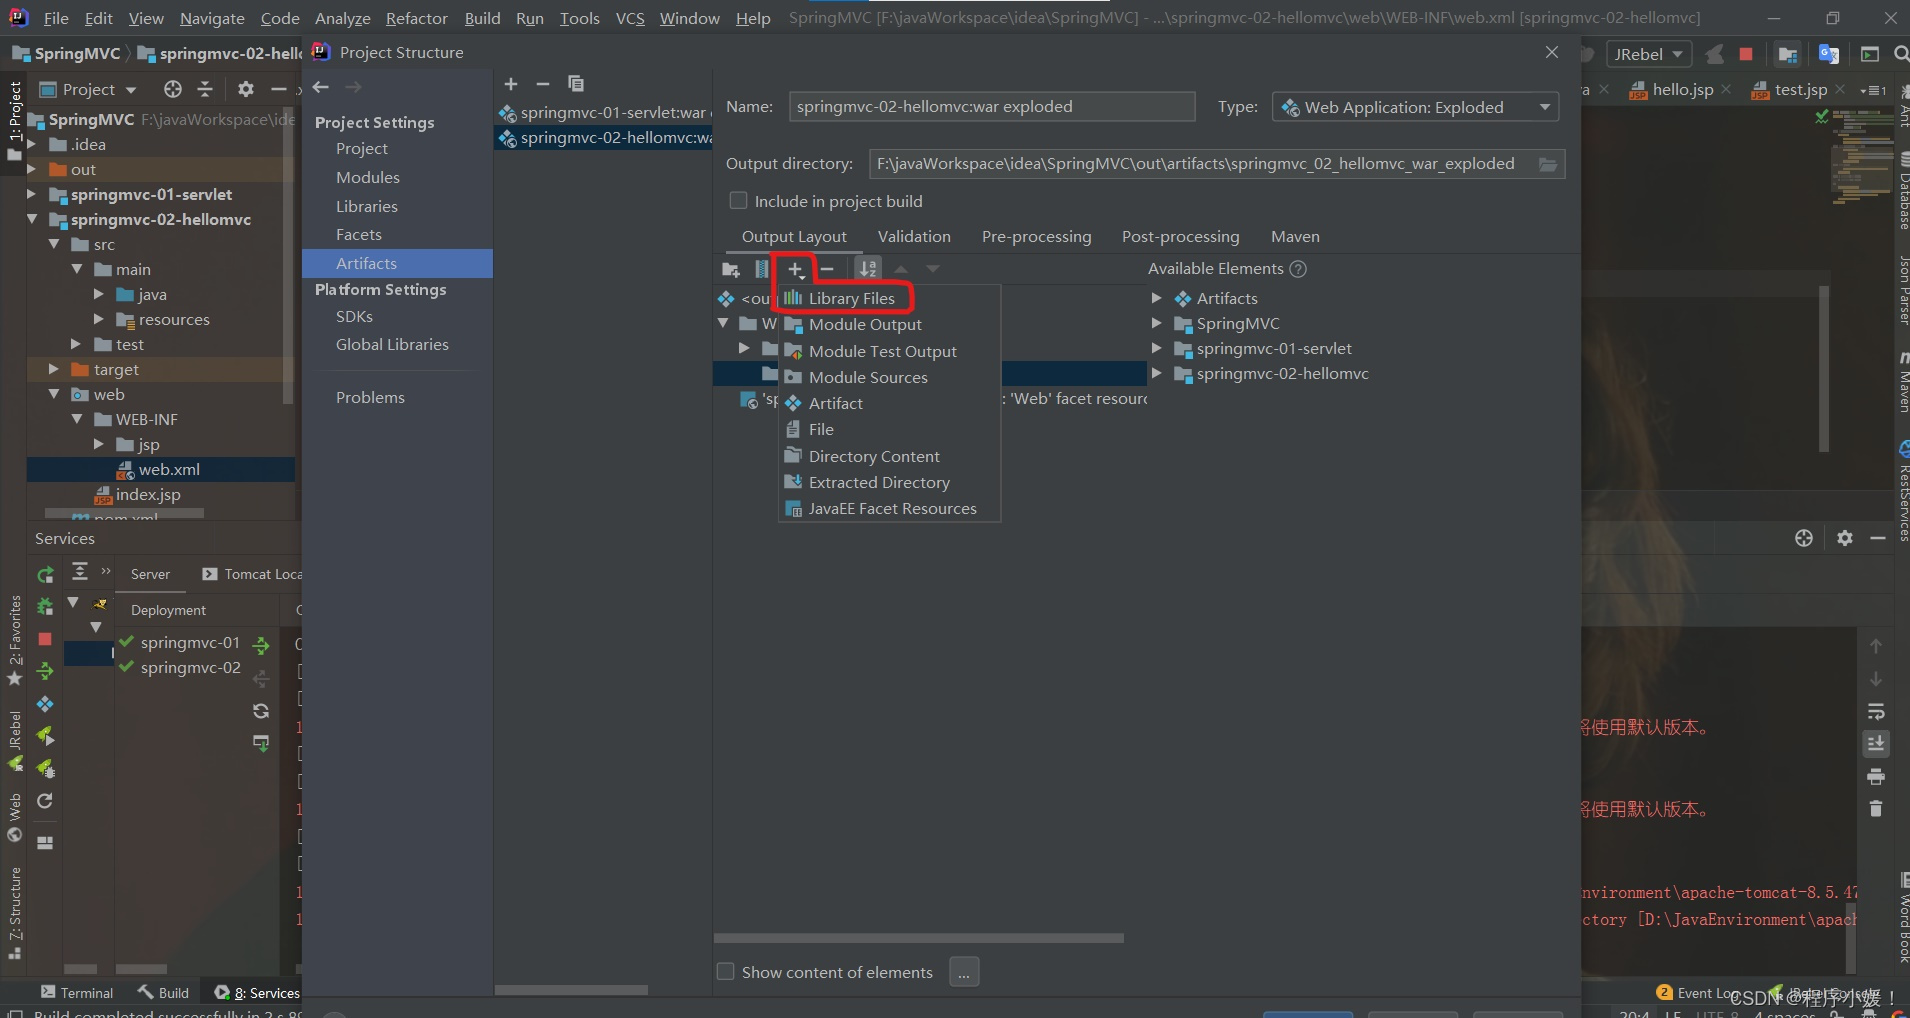1910x1018 pixels.
Task: Click the print icon in the console sidebar
Action: click(x=1876, y=776)
